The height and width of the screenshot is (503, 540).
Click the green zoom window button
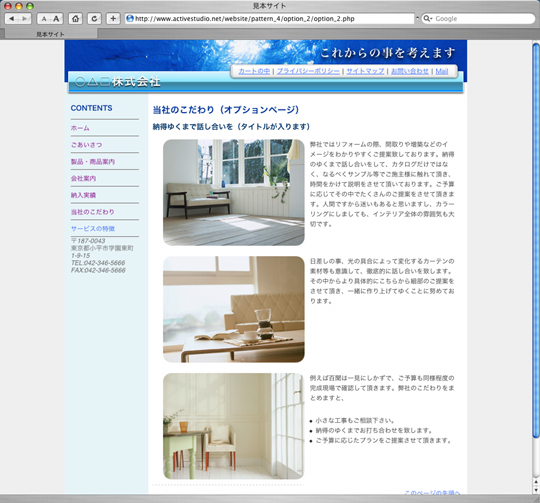(x=30, y=6)
